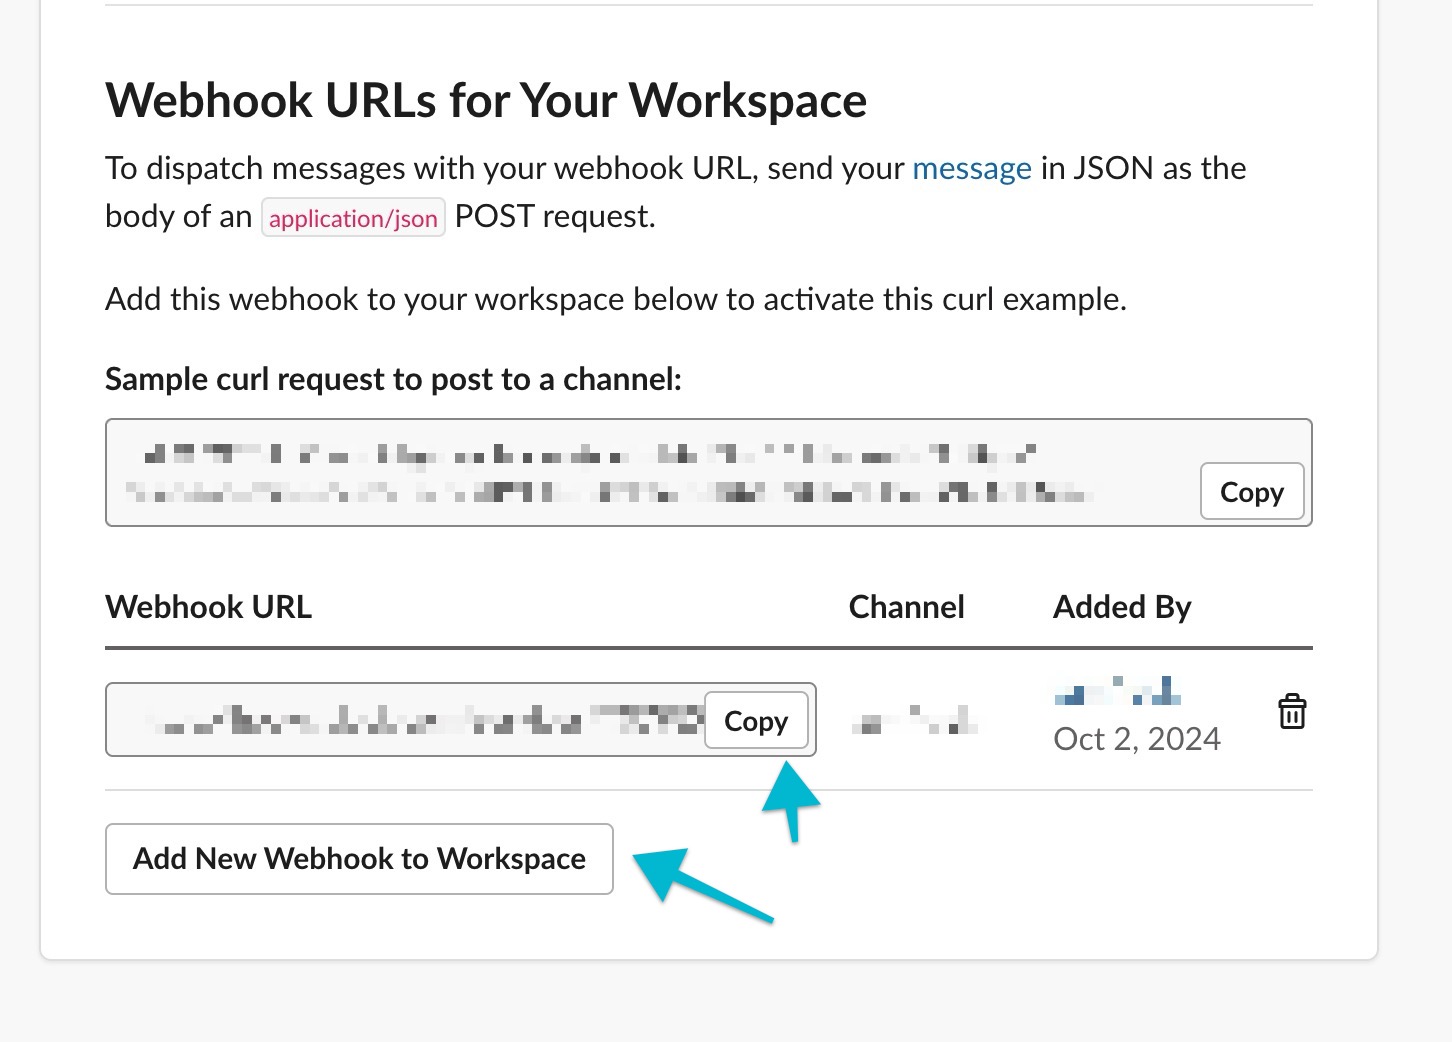This screenshot has width=1452, height=1042.
Task: Copy the sample curl request
Action: [1252, 492]
